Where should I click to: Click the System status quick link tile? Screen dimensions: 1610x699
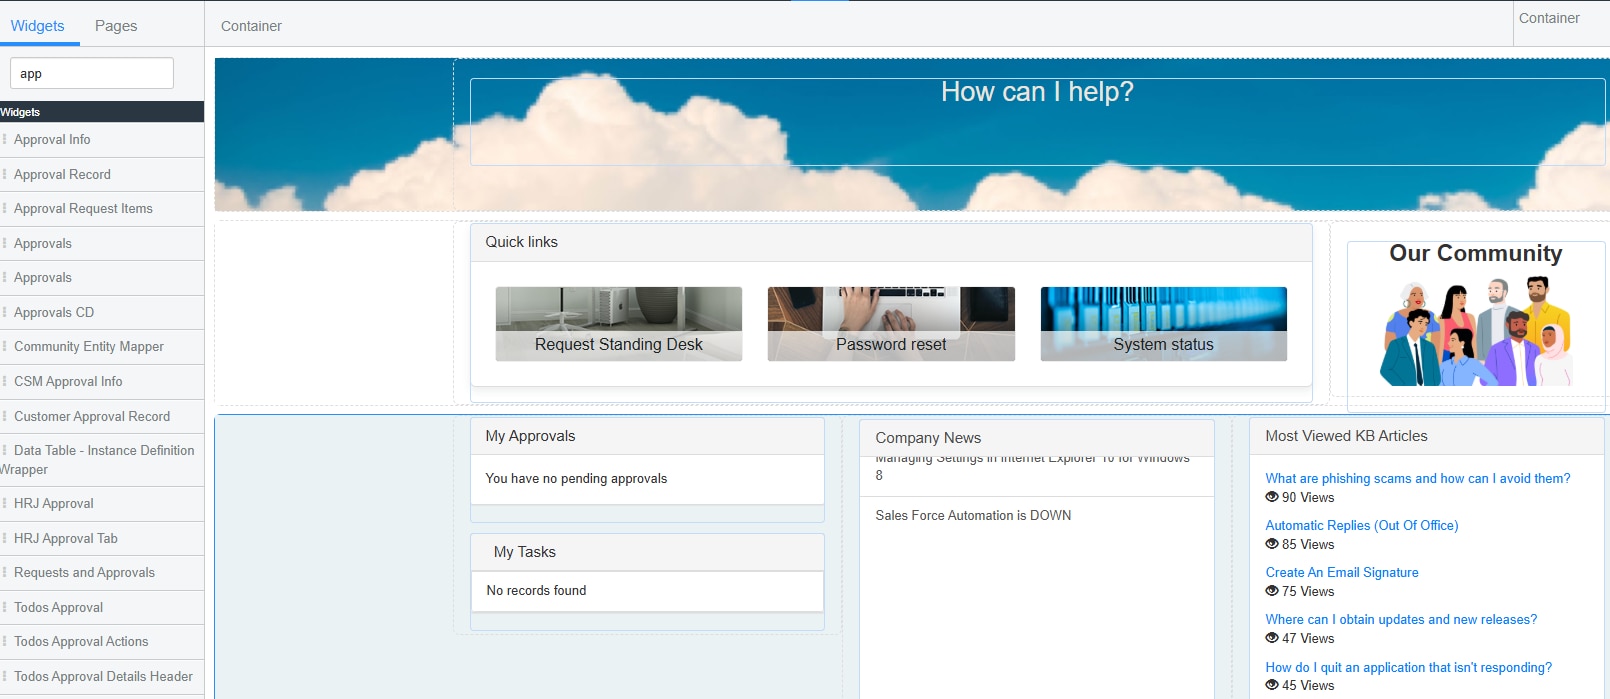[1163, 324]
